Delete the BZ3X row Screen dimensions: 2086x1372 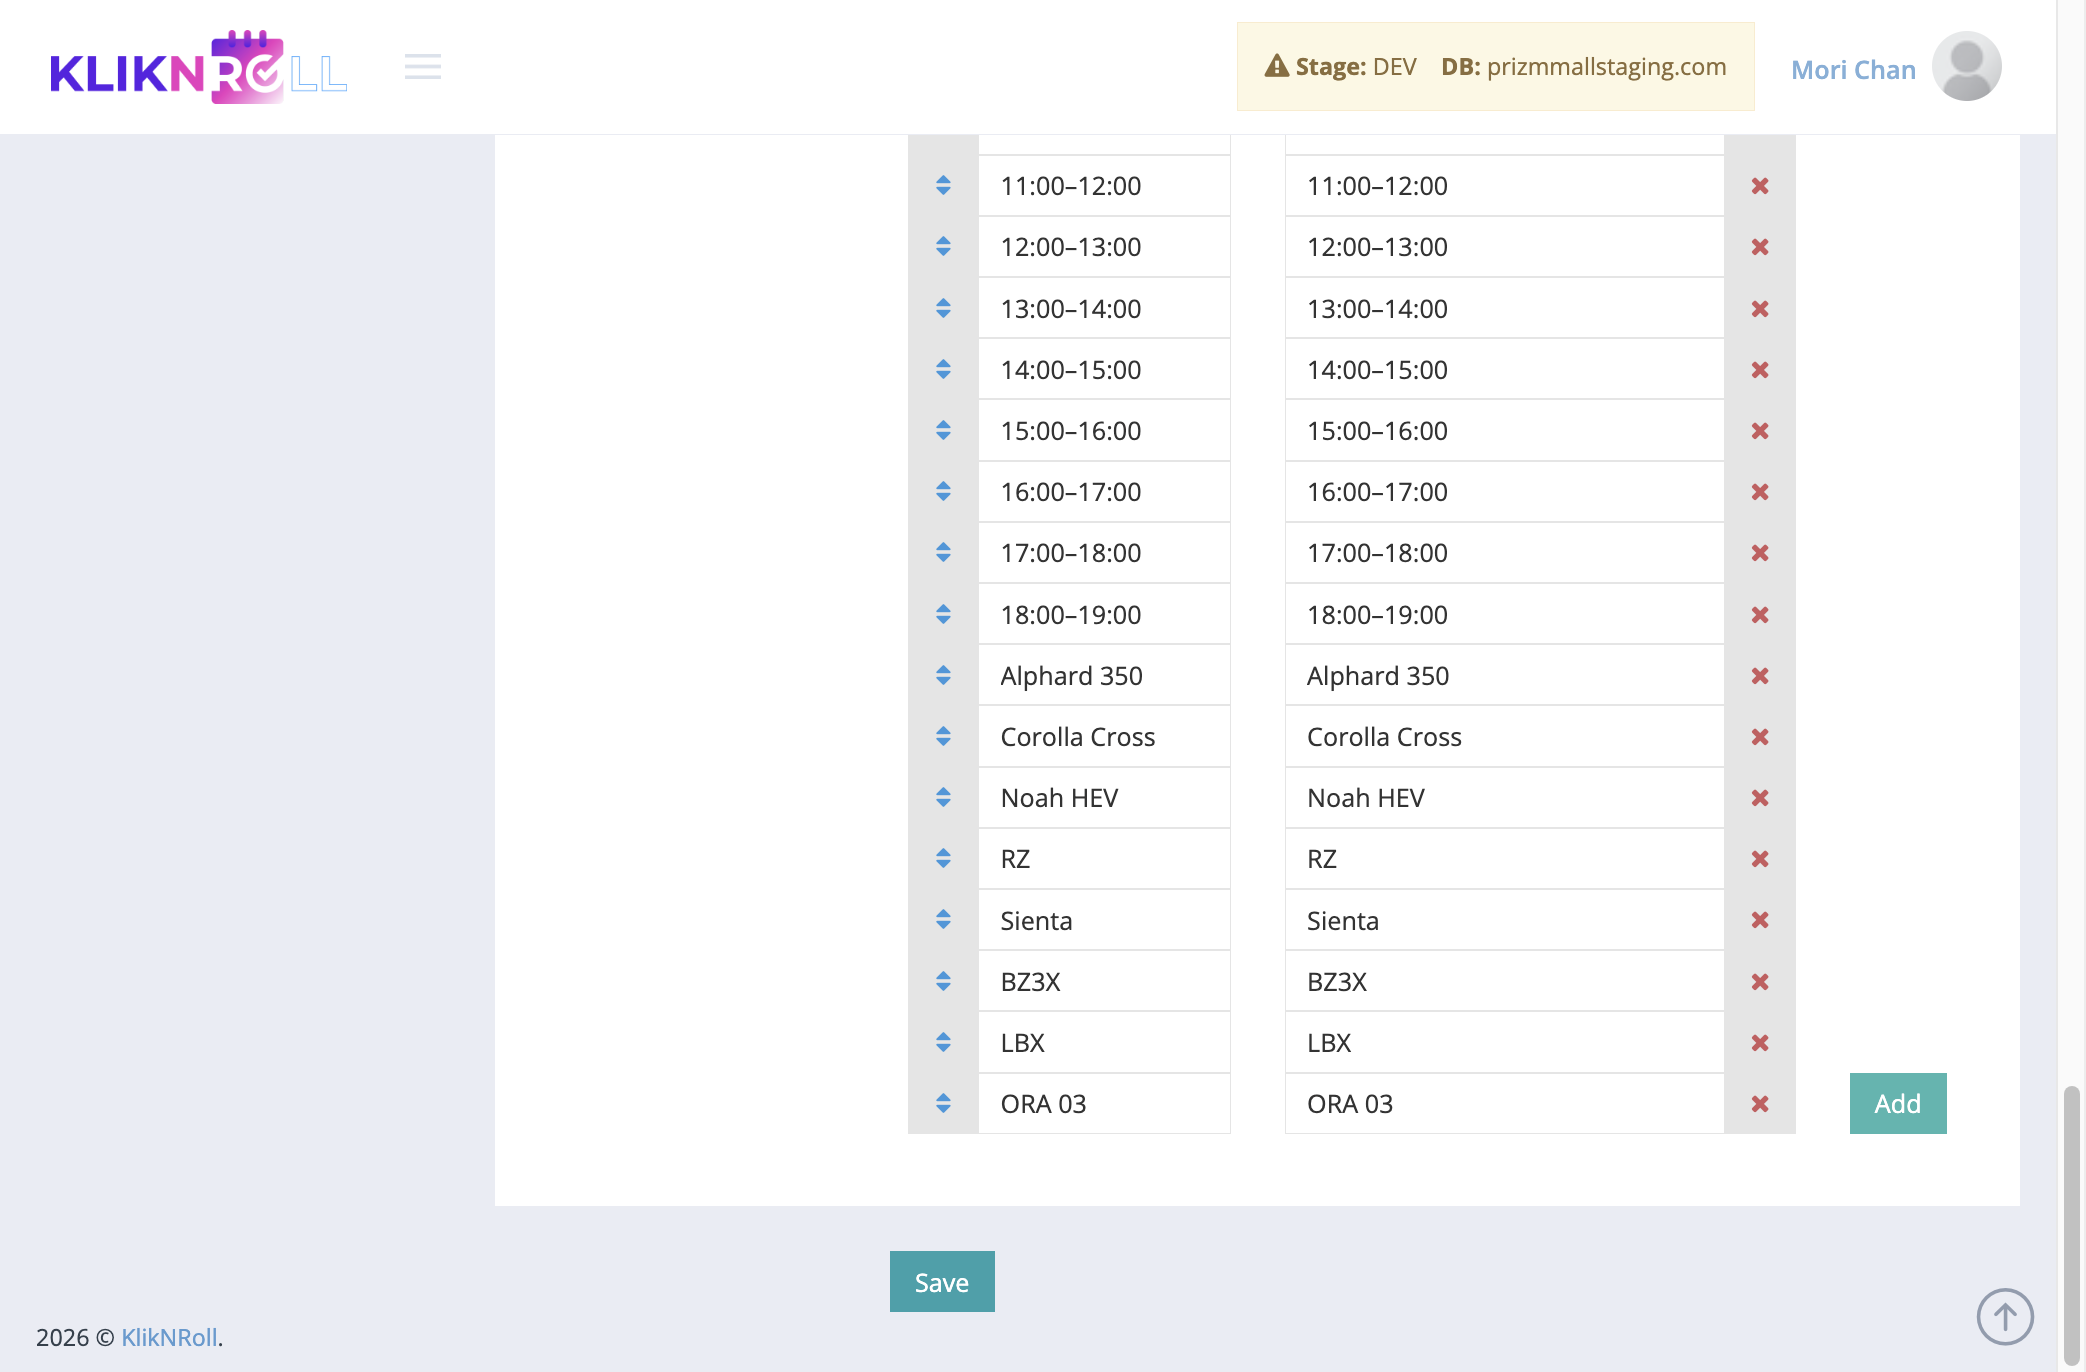pyautogui.click(x=1760, y=982)
